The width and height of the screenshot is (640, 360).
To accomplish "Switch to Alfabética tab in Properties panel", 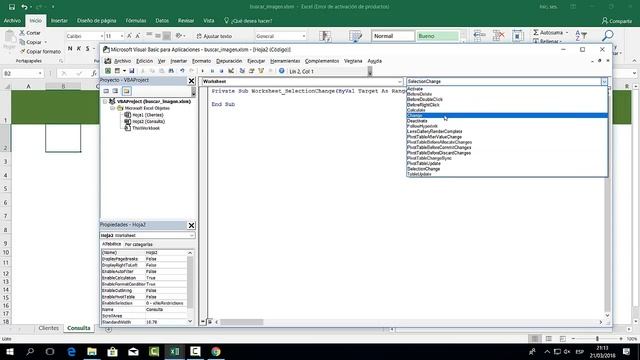I will 111,244.
